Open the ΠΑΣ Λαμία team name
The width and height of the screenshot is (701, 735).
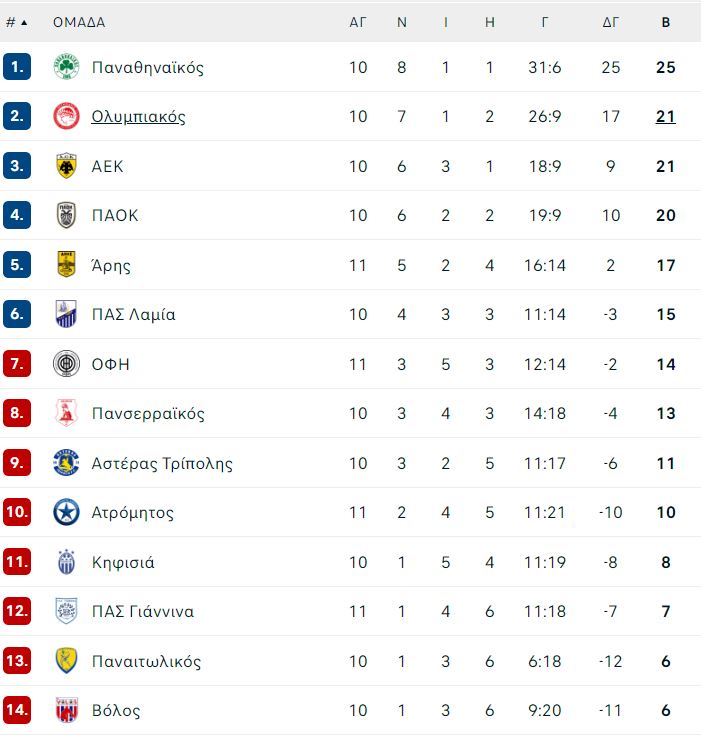(134, 314)
